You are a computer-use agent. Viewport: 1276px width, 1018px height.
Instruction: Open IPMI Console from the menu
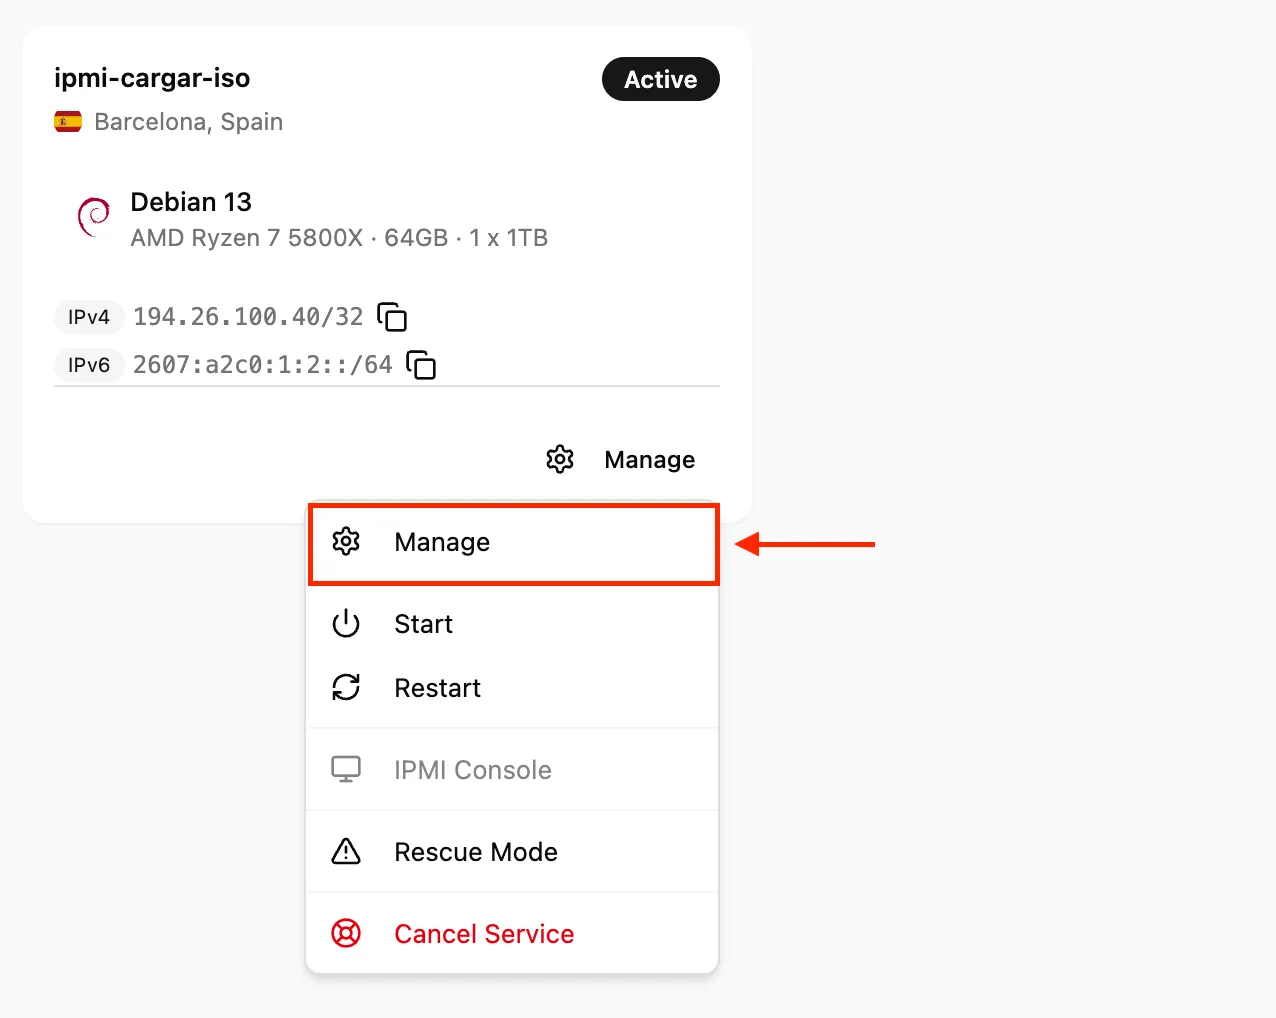[472, 771]
